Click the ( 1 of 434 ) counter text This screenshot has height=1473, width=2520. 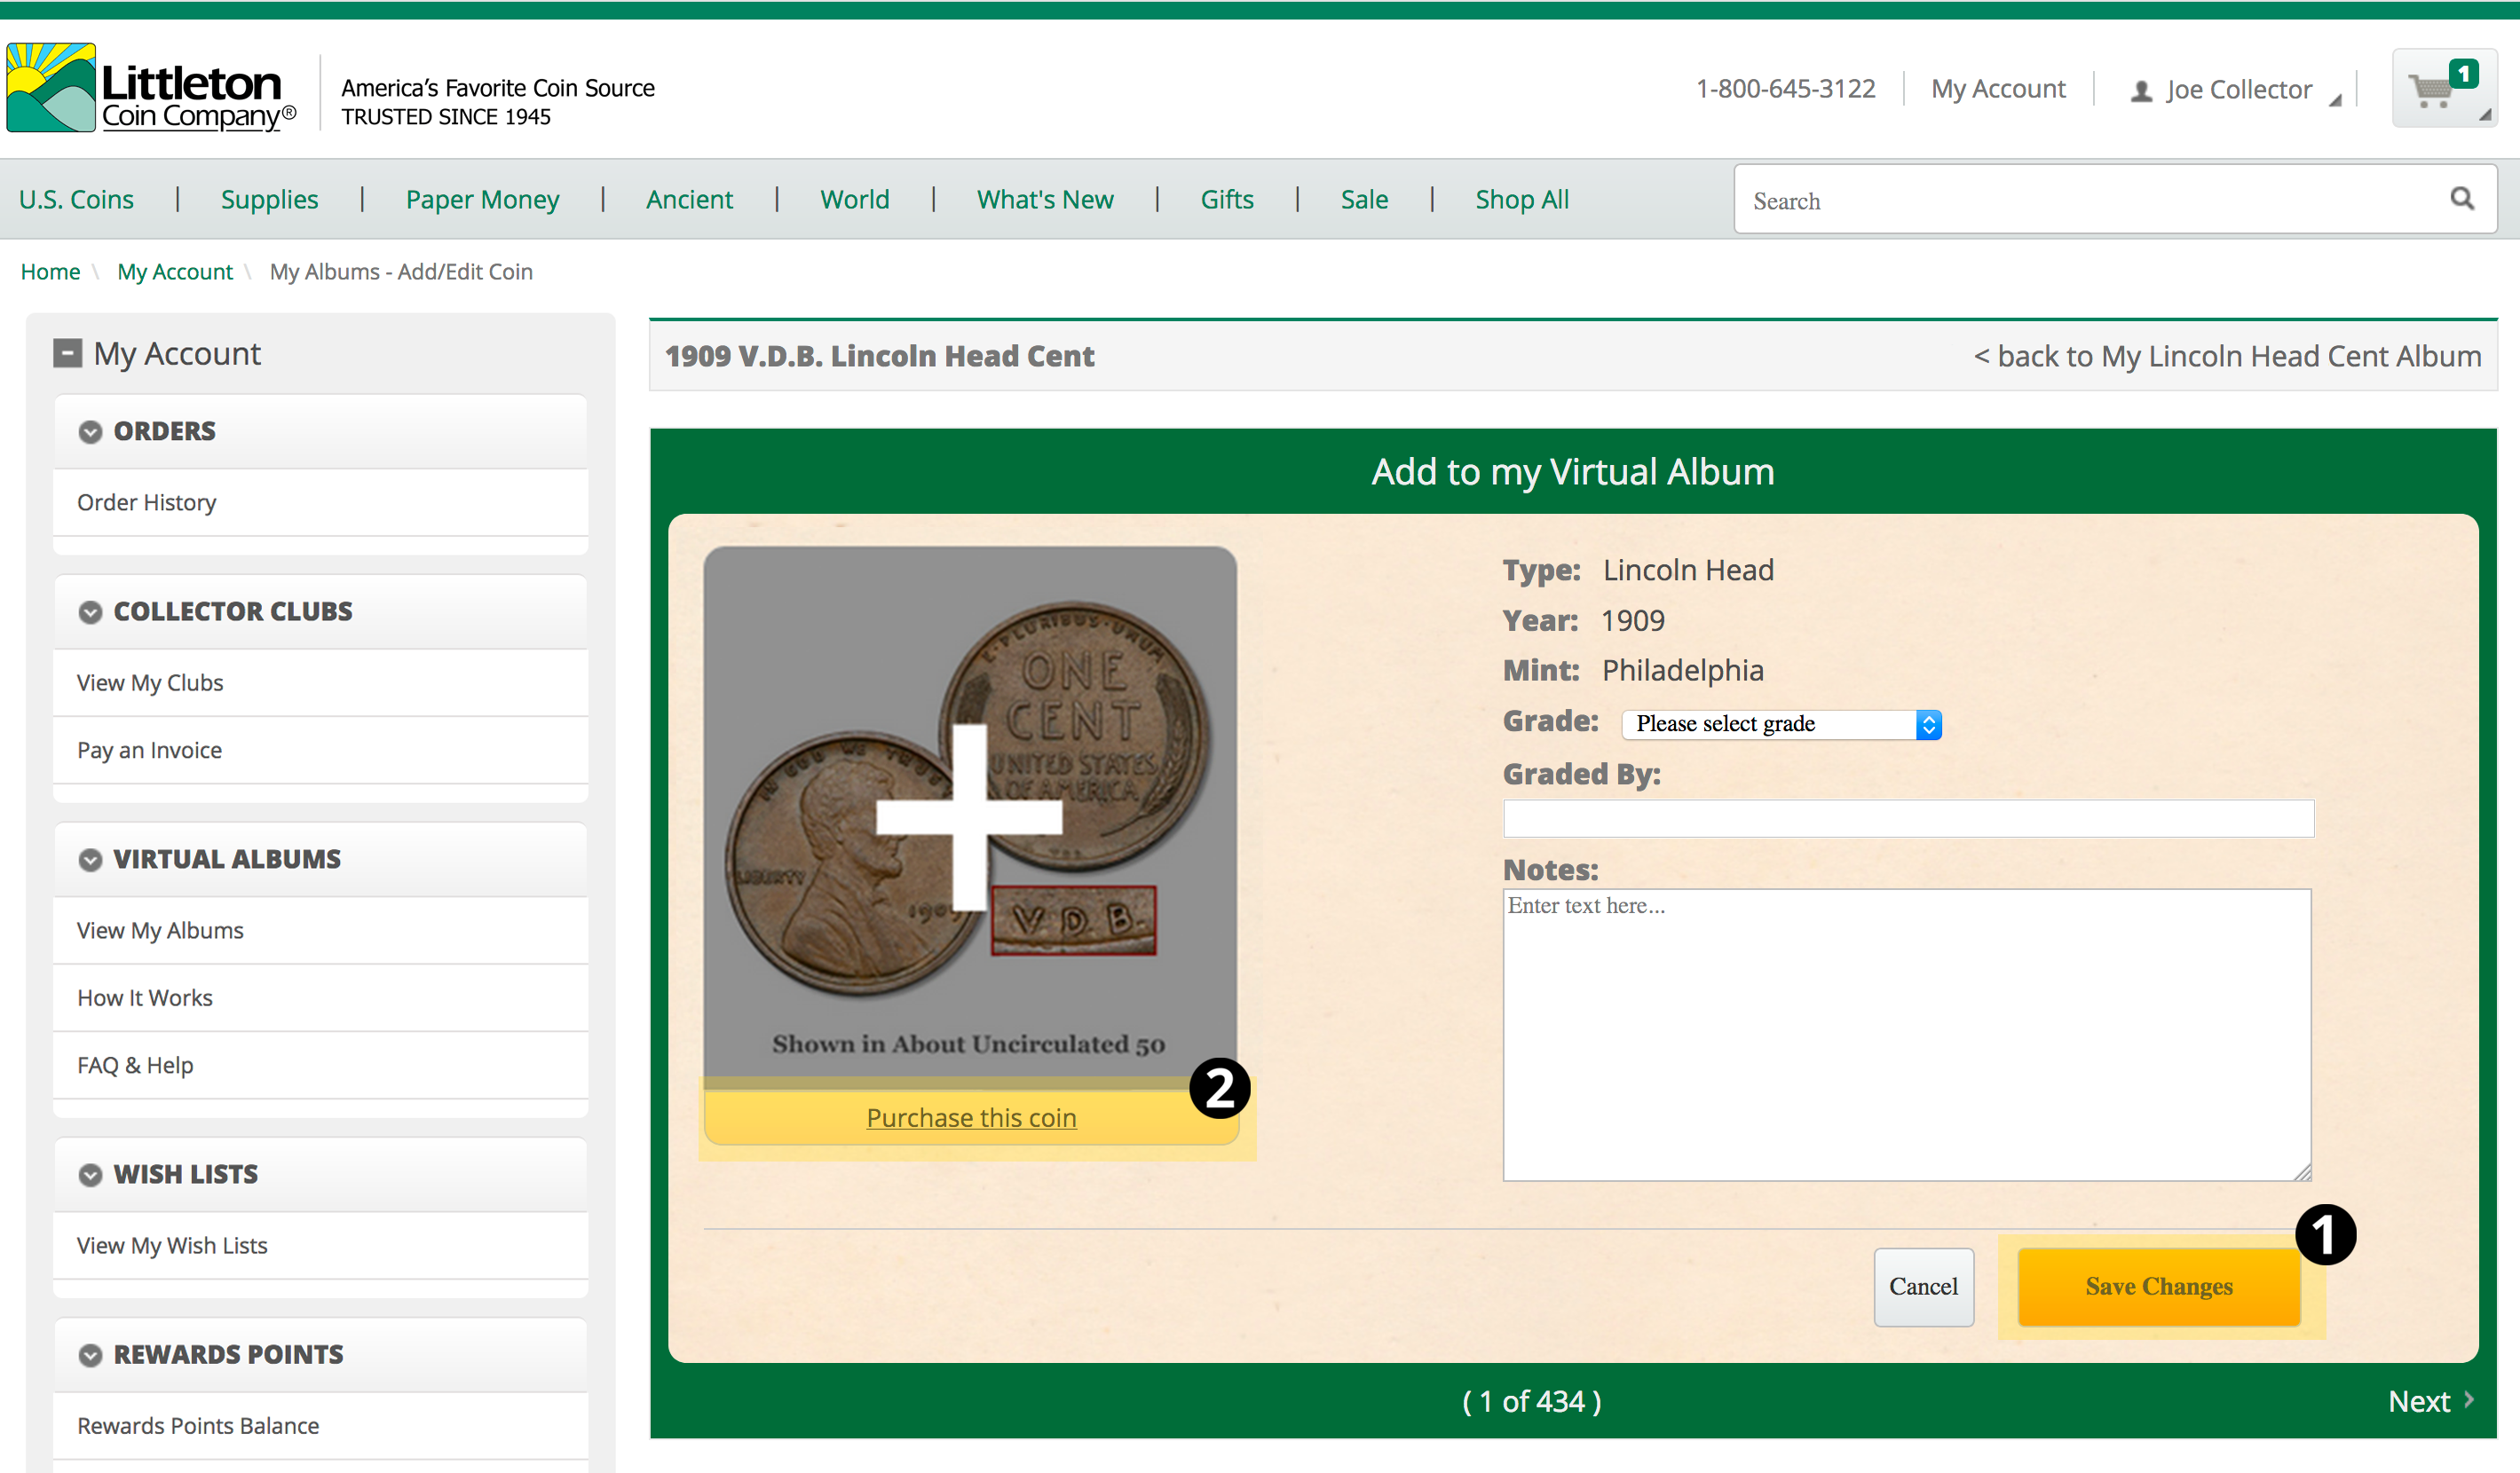point(1531,1401)
